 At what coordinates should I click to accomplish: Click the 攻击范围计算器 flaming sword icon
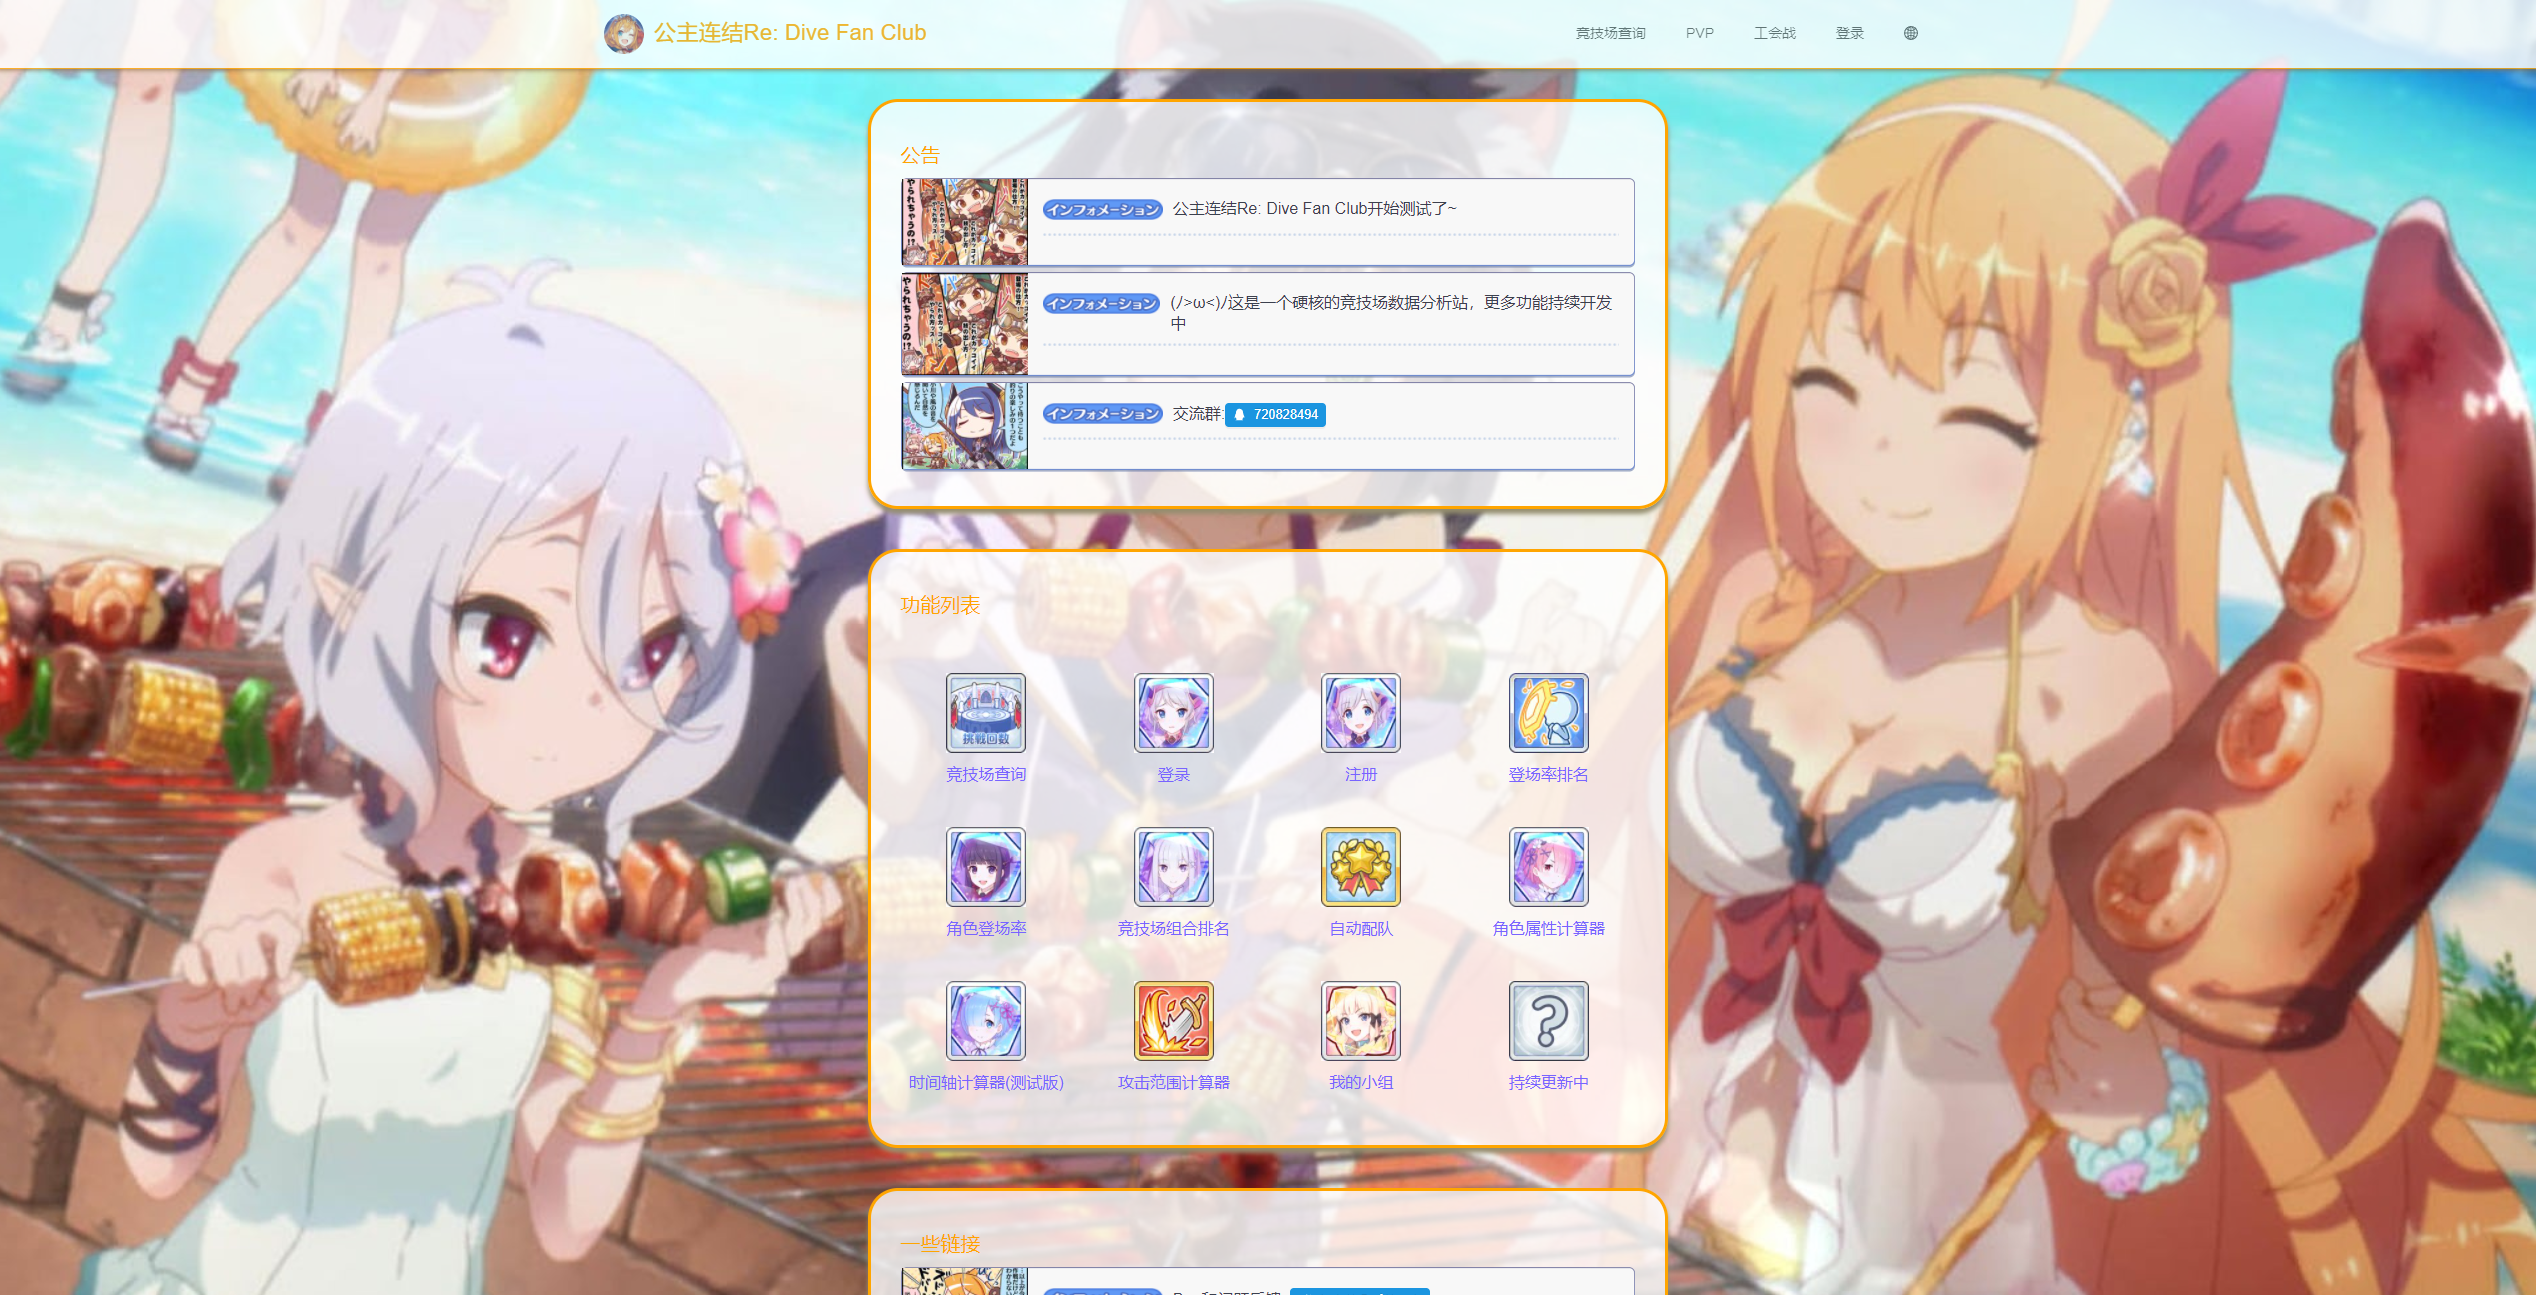[1173, 1021]
